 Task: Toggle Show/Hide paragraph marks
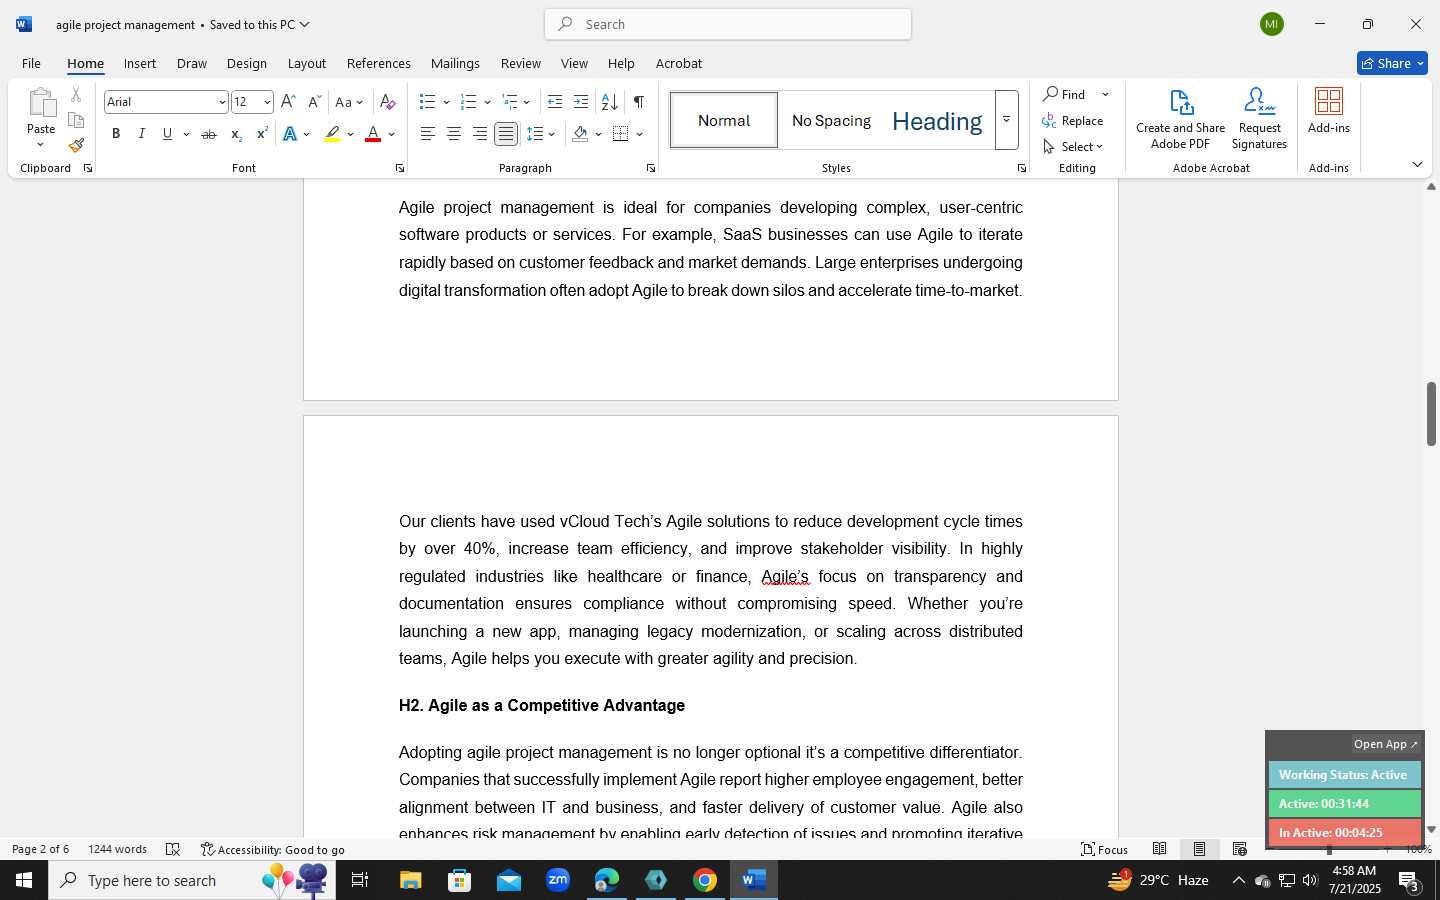pyautogui.click(x=638, y=102)
